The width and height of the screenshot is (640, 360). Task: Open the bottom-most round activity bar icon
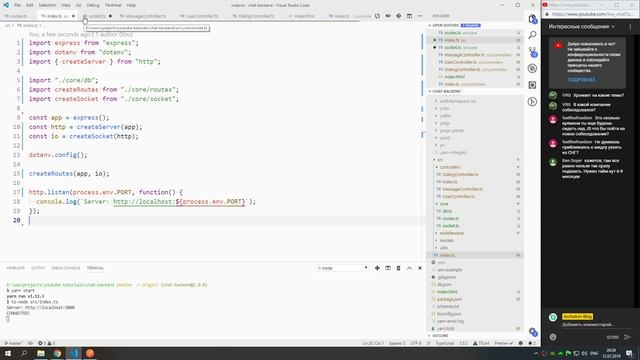pyautogui.click(x=532, y=102)
